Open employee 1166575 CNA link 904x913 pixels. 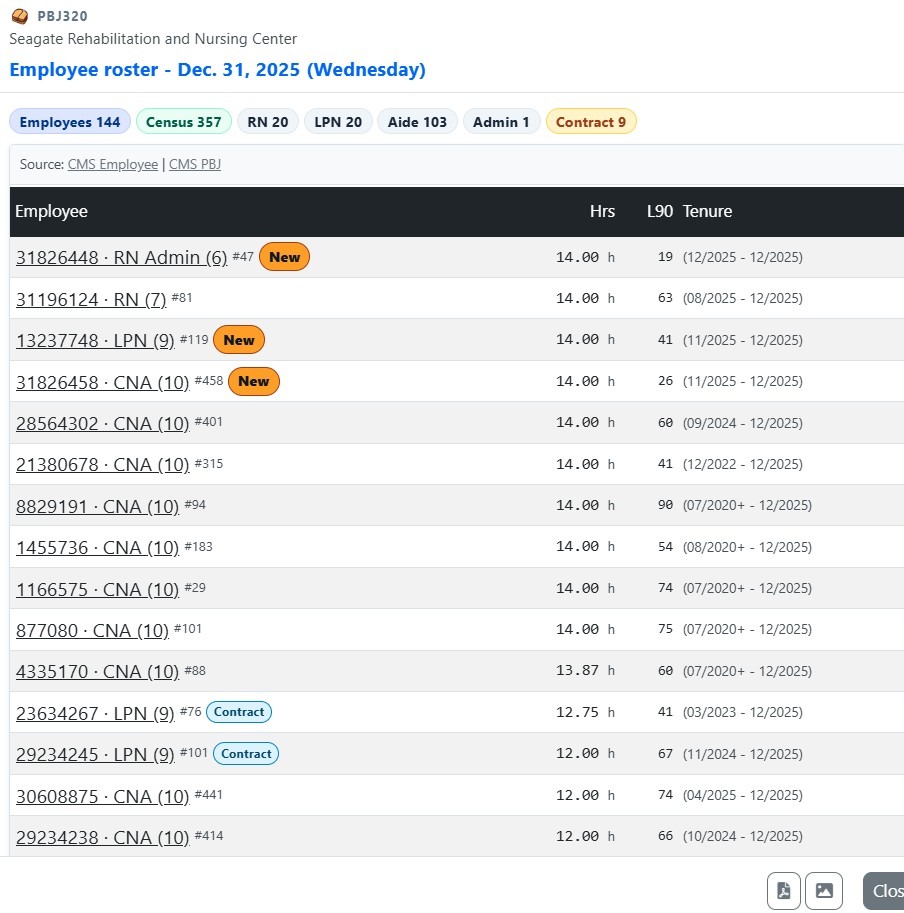pyautogui.click(x=97, y=590)
